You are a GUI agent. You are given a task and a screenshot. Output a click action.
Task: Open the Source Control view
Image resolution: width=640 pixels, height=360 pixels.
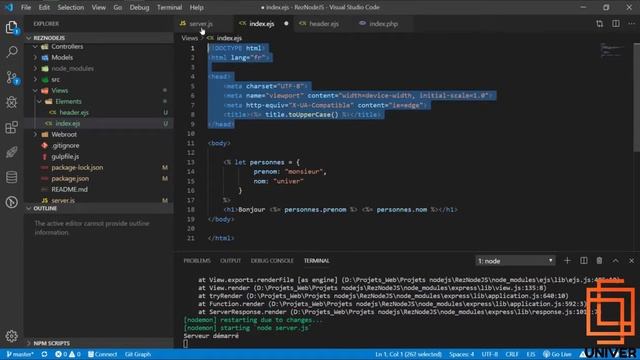(12, 77)
